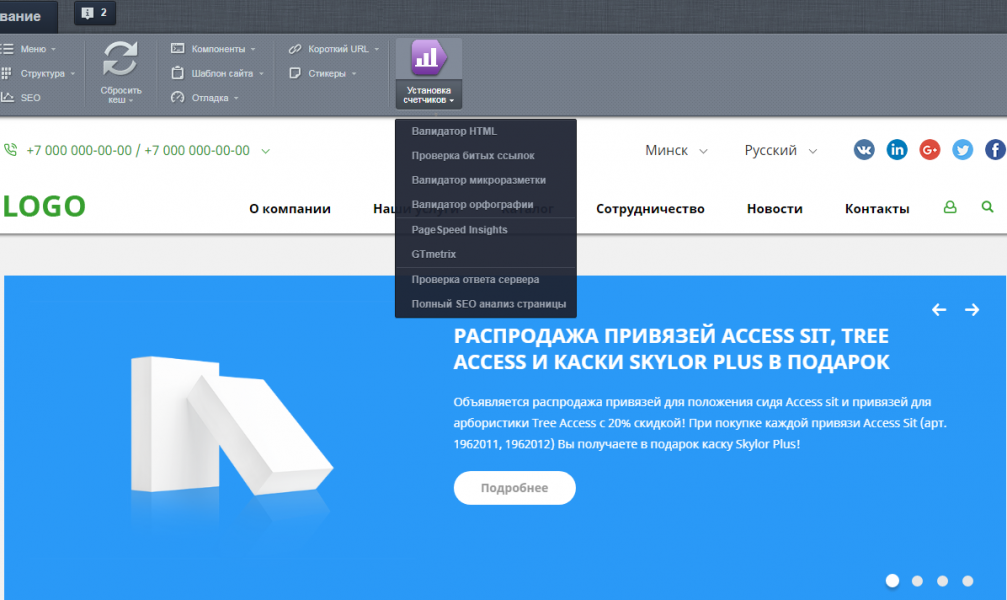This screenshot has height=600, width=1007.
Task: Select Валидатор HTML menu entry
Action: (486, 131)
